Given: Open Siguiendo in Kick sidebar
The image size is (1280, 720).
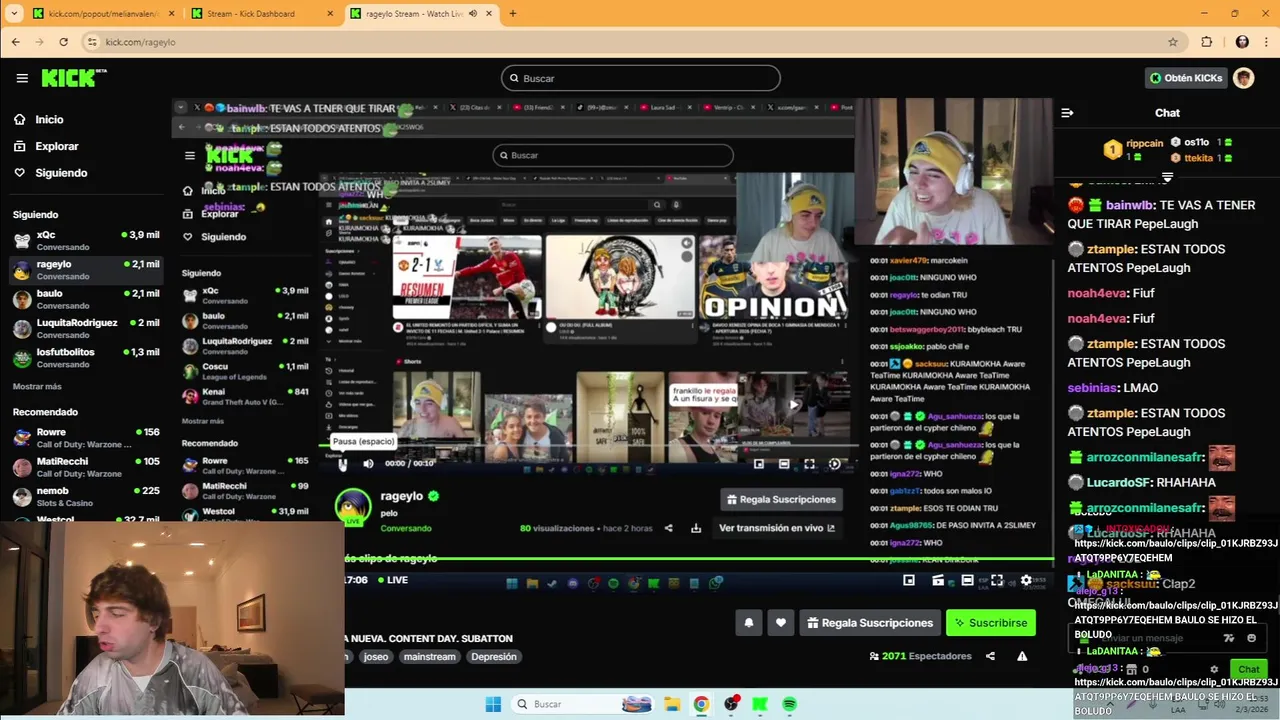Looking at the screenshot, I should pos(51,173).
